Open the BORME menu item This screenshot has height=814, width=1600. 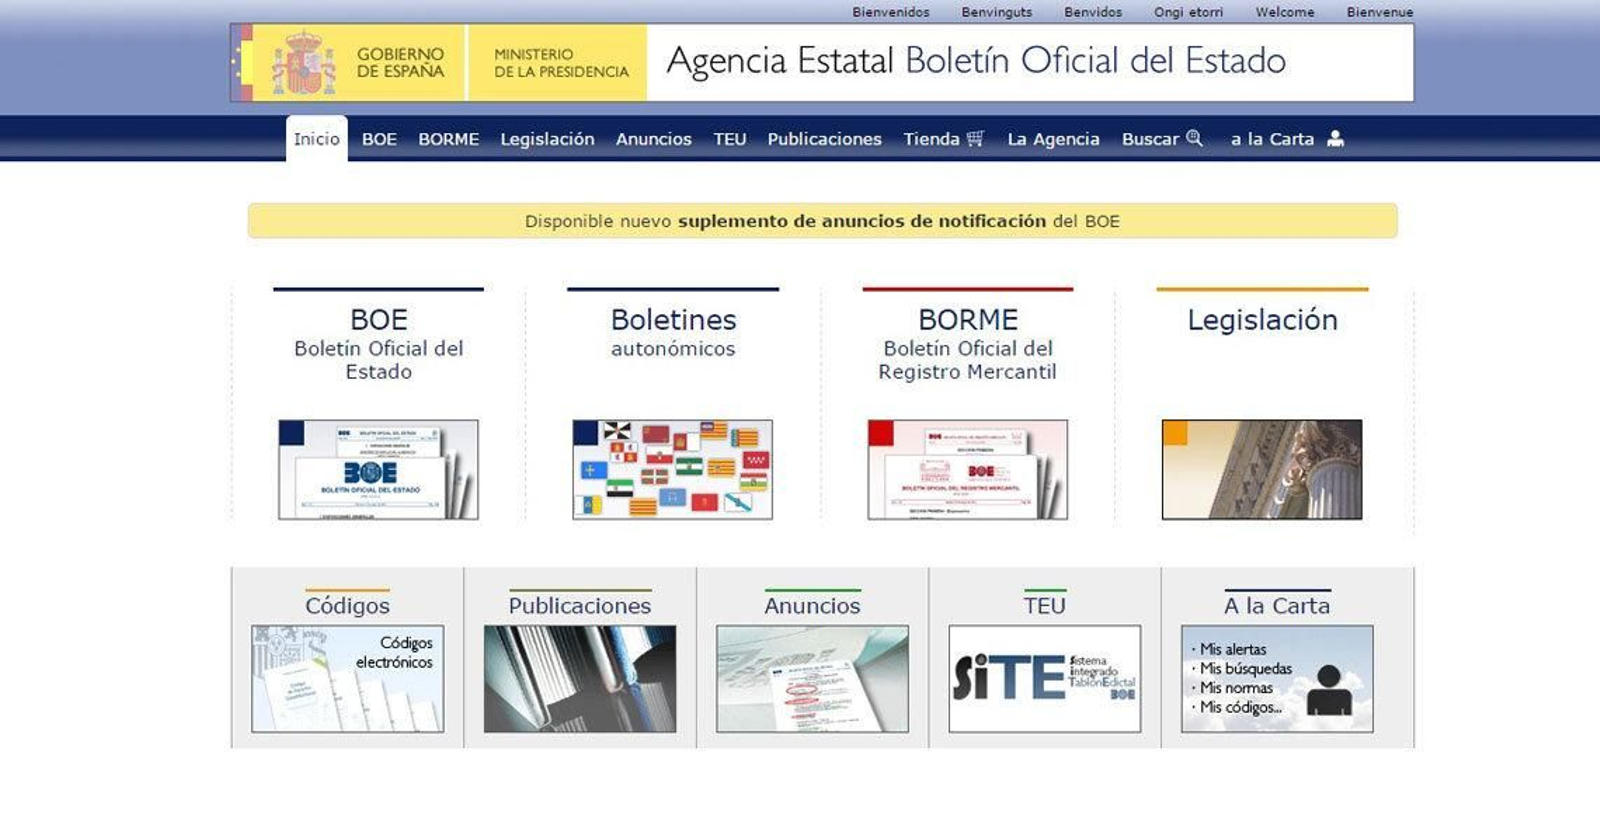tap(449, 139)
